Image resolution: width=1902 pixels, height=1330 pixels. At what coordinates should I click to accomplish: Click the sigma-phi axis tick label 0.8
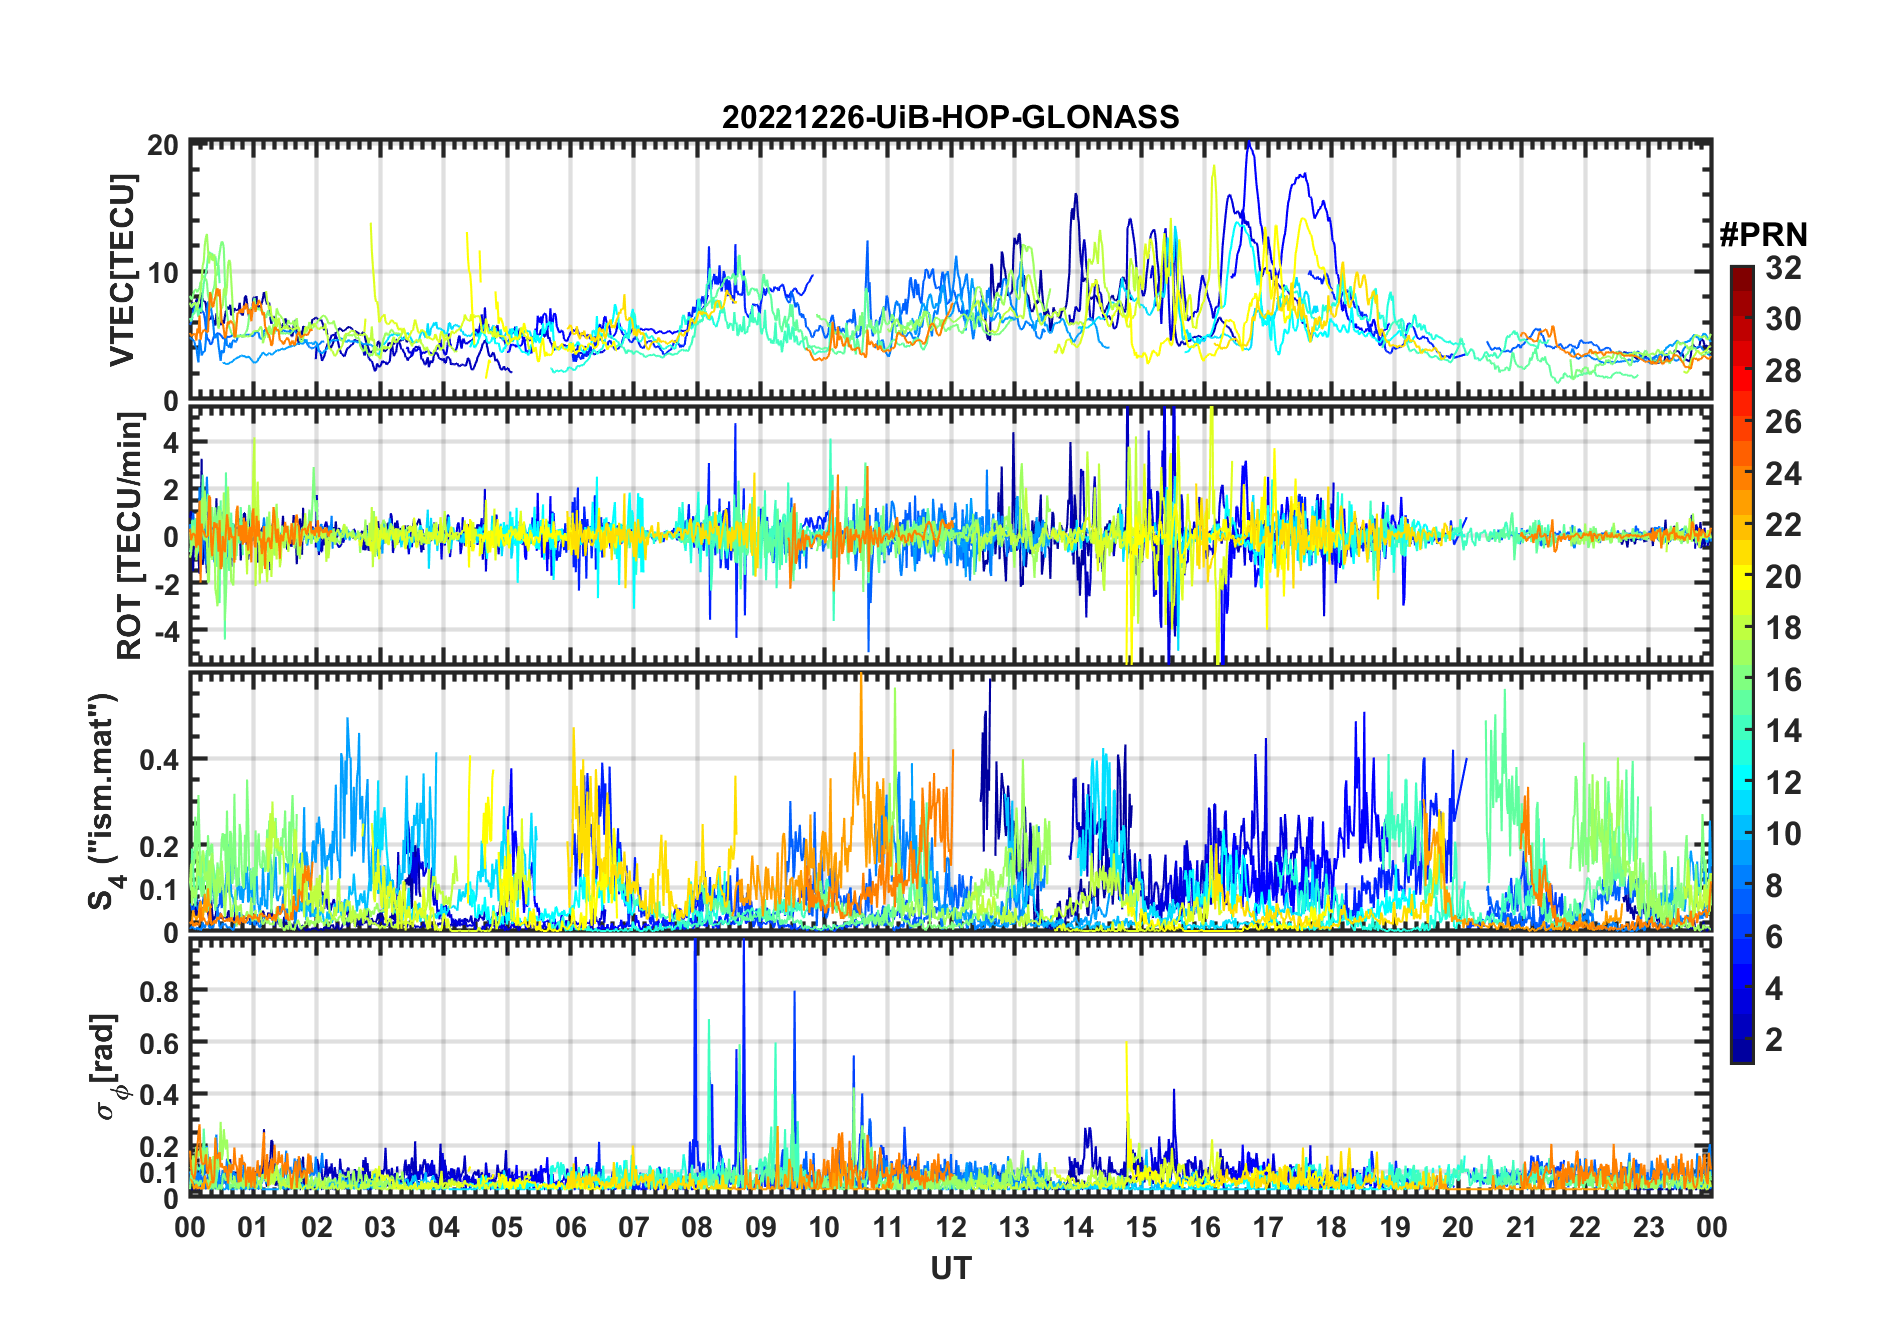pos(159,990)
